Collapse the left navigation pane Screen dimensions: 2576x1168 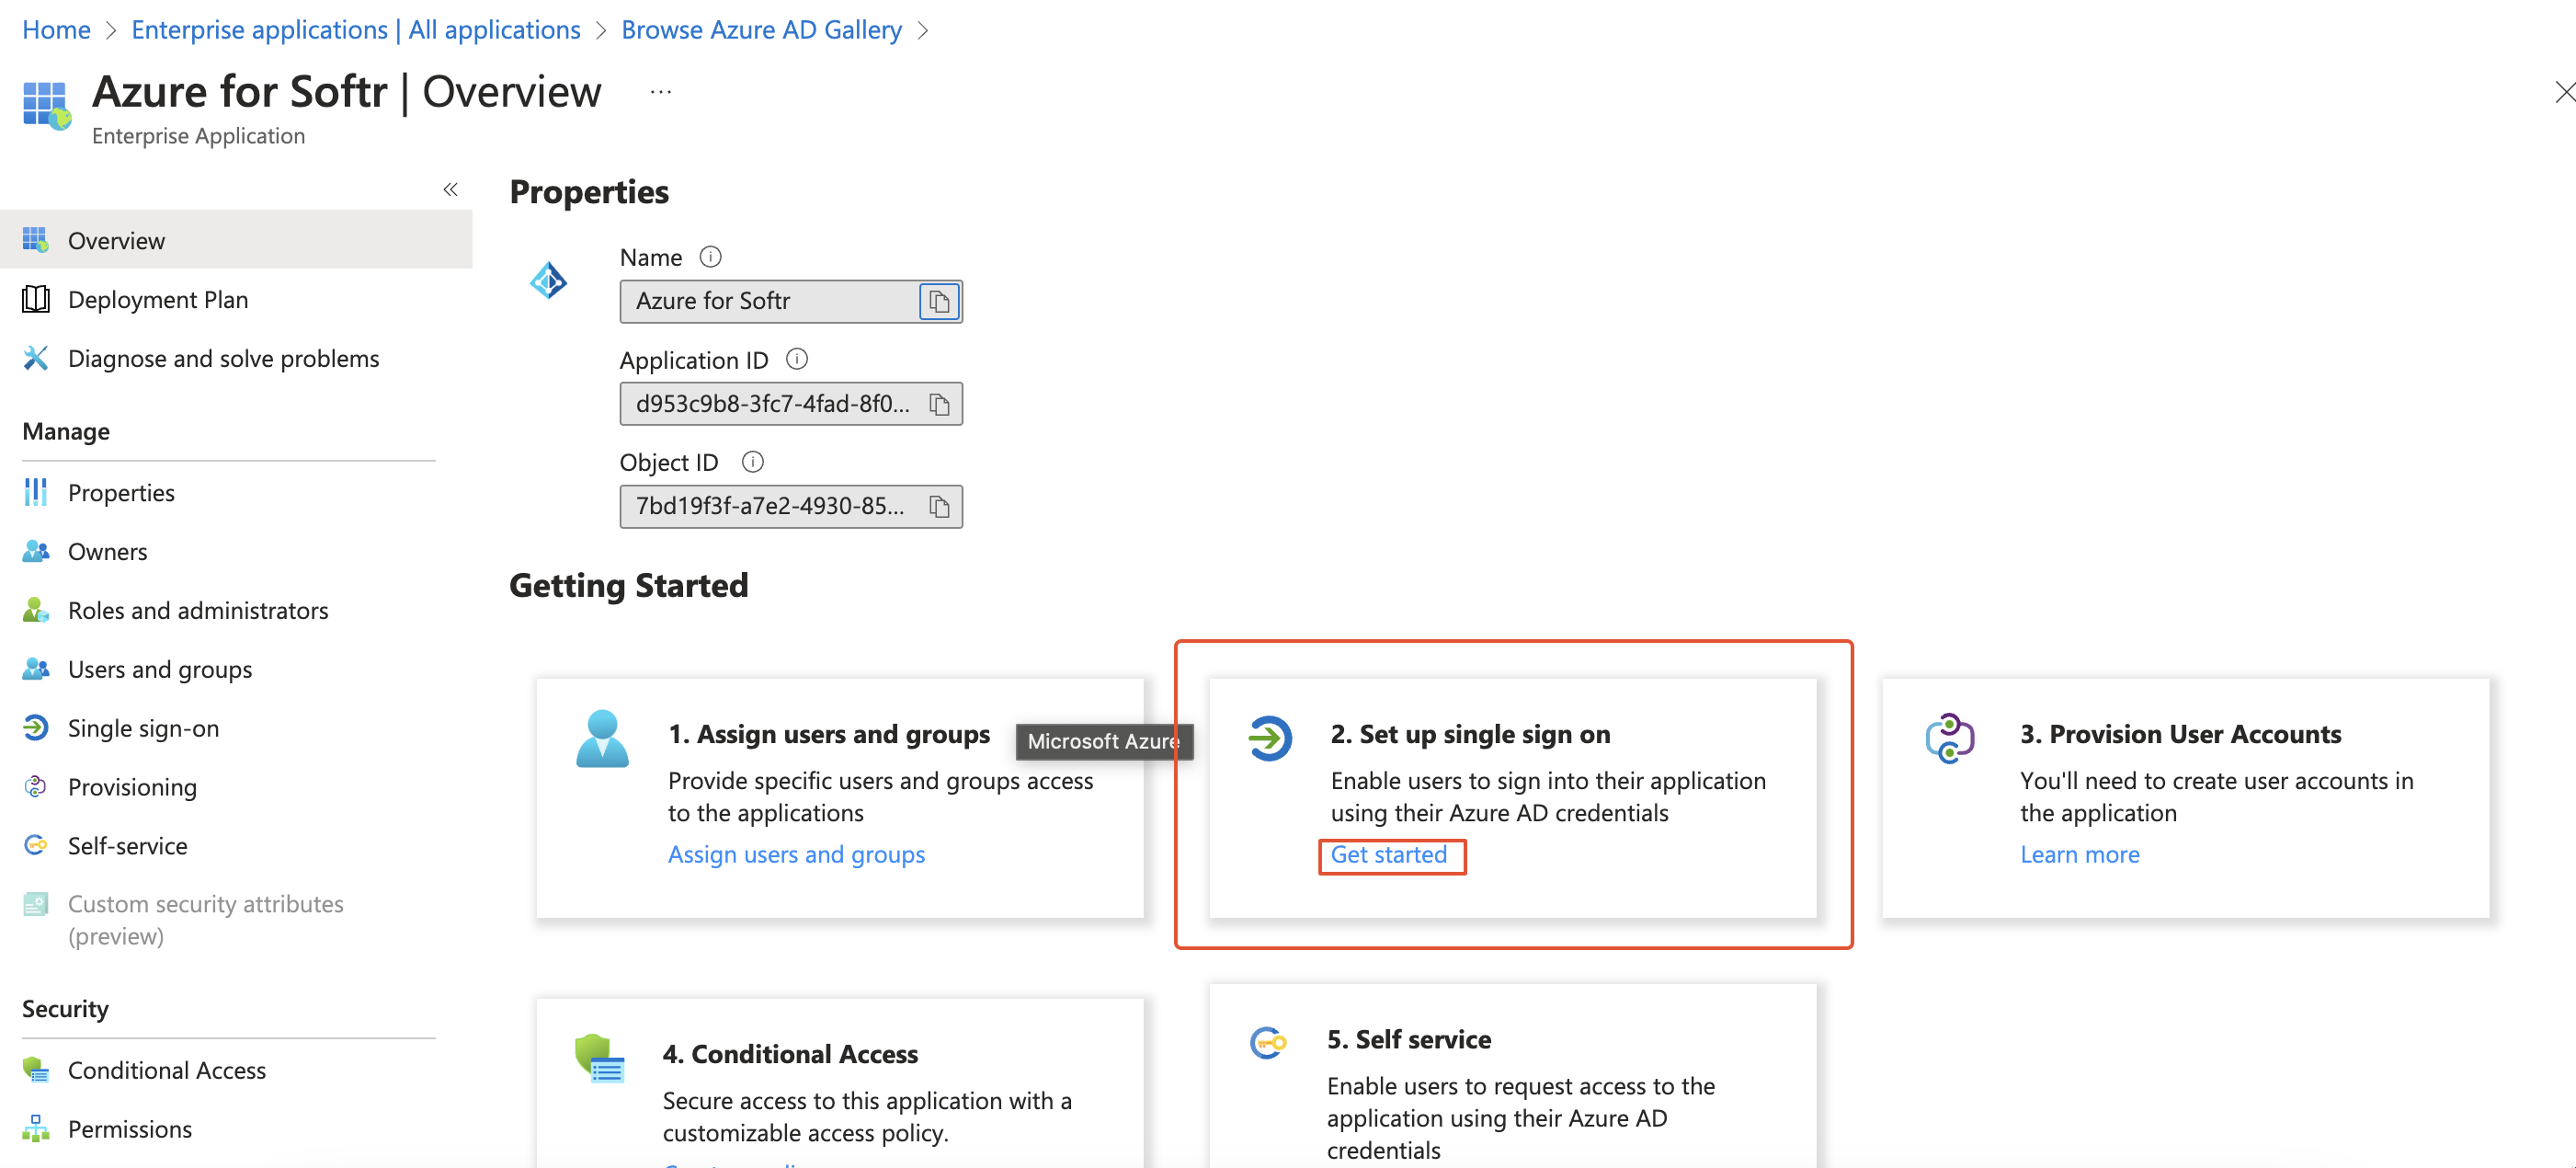(450, 189)
